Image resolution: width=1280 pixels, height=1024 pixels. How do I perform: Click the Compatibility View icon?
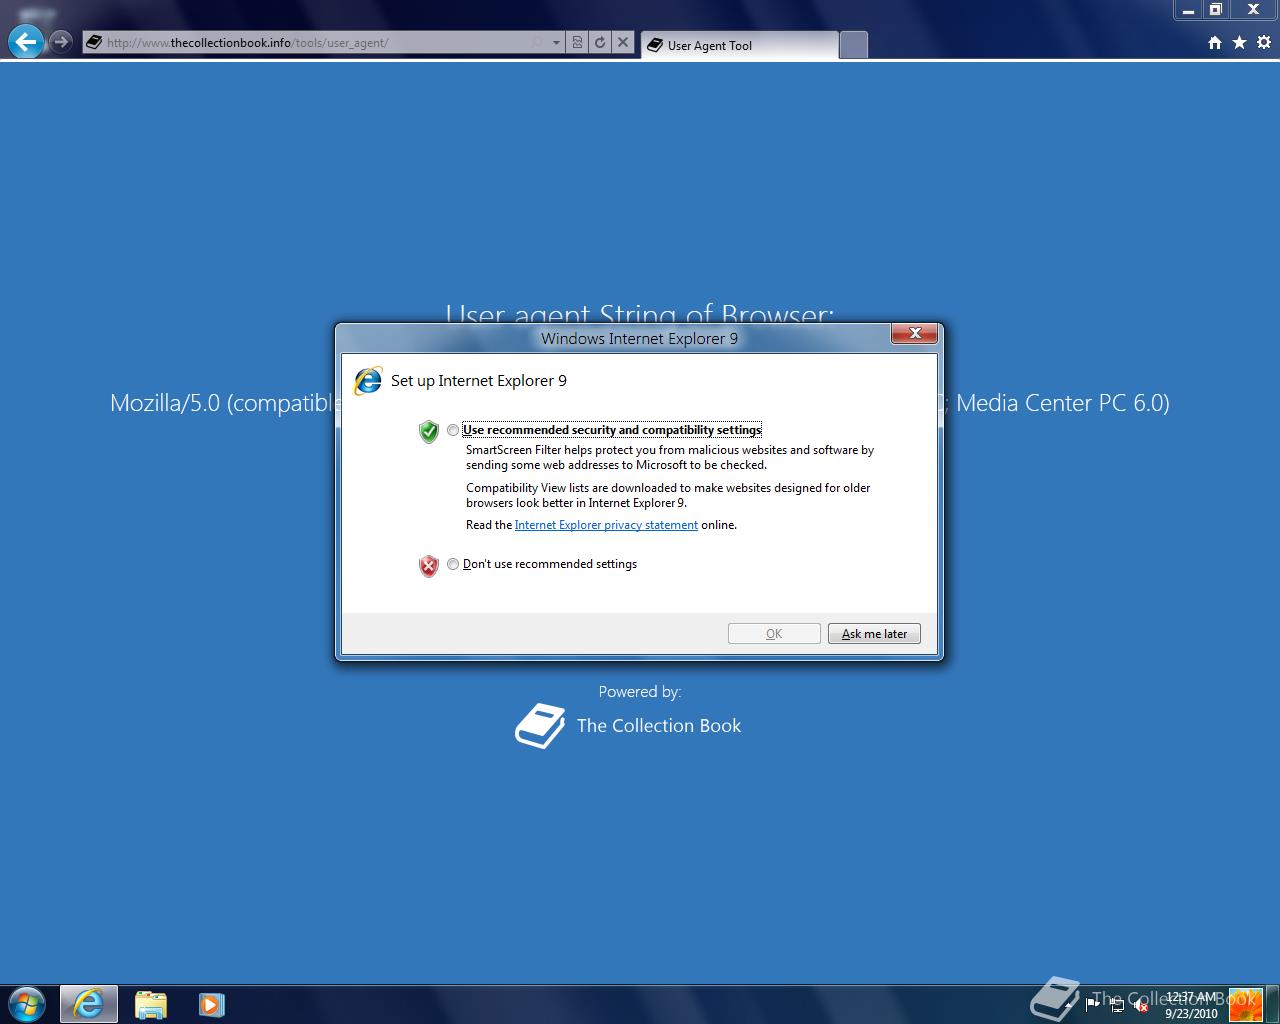578,42
